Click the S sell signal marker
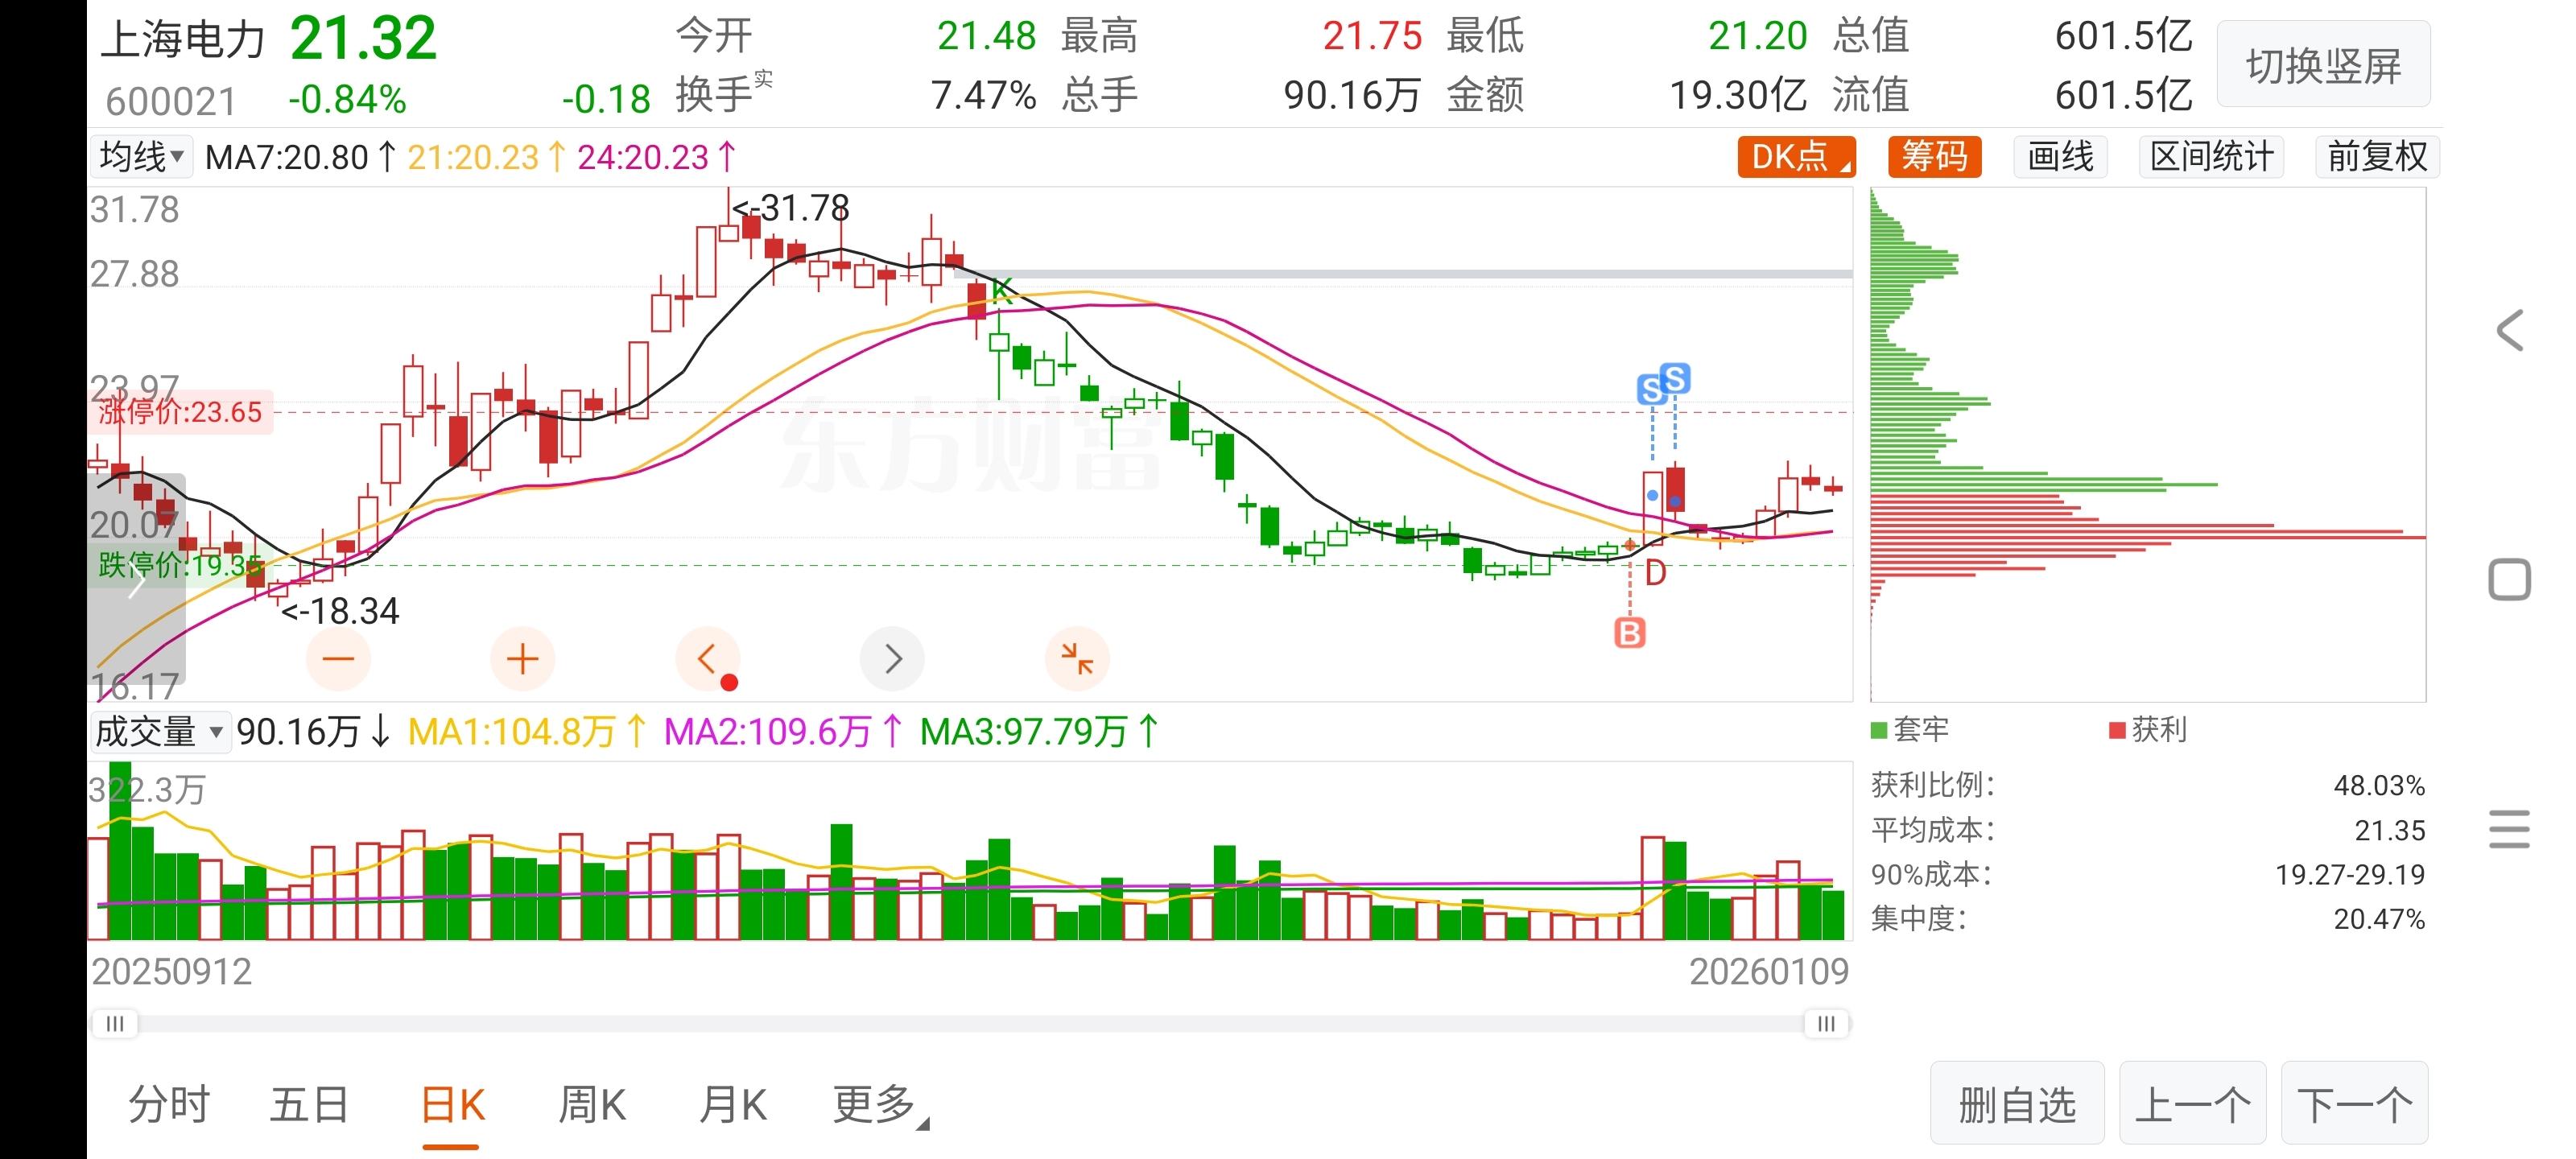Image resolution: width=2576 pixels, height=1159 pixels. pyautogui.click(x=1675, y=379)
